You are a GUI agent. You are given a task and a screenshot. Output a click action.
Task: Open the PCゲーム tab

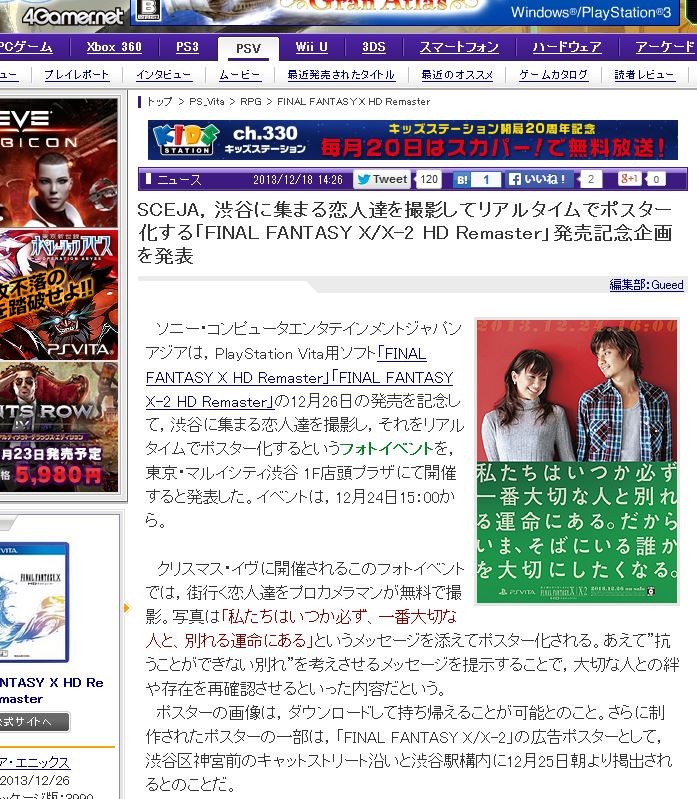(x=25, y=47)
